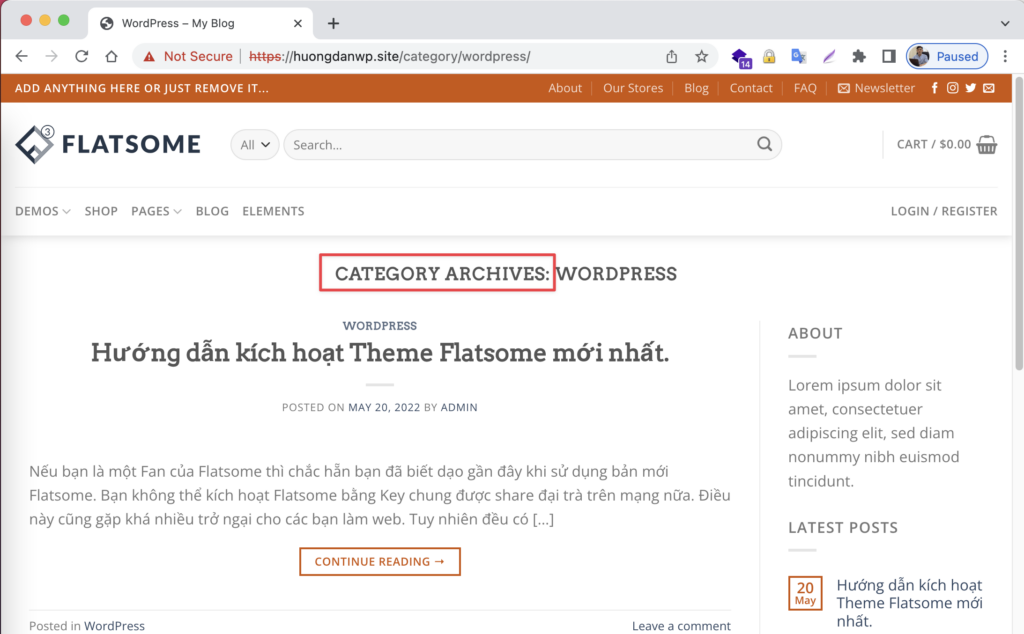Click the vertical page scrollbar
Viewport: 1024px width, 634px height.
(x=1018, y=222)
